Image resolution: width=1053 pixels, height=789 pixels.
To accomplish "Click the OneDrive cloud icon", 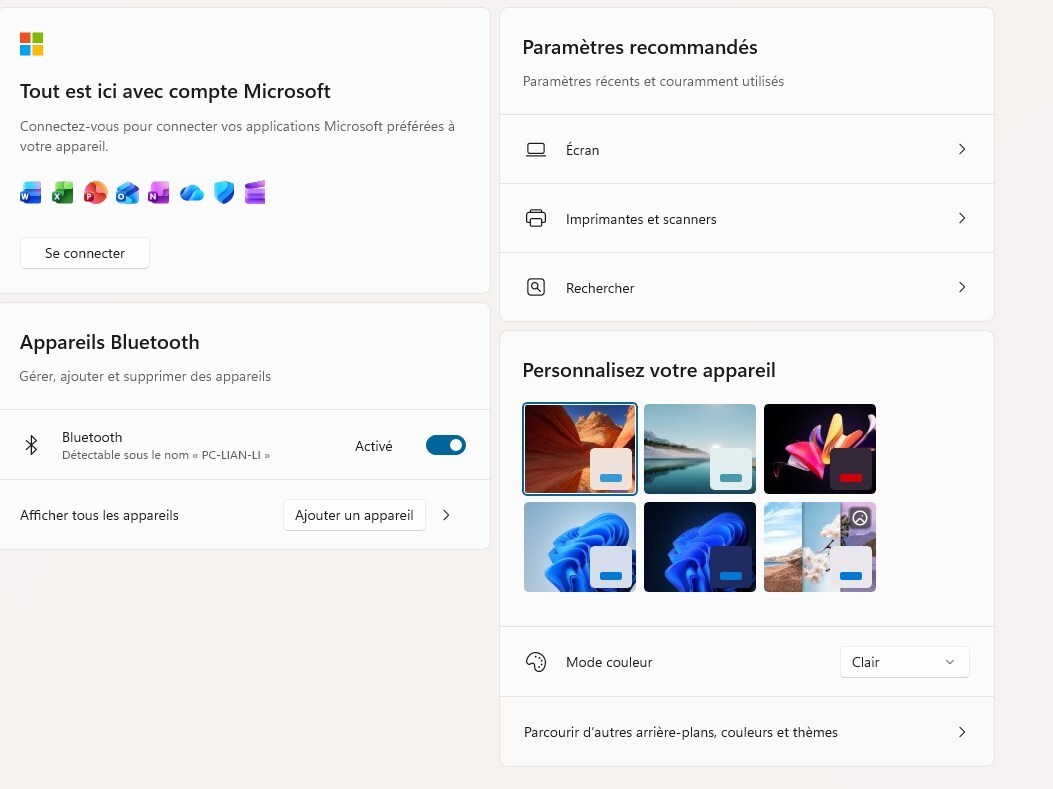I will coord(192,193).
